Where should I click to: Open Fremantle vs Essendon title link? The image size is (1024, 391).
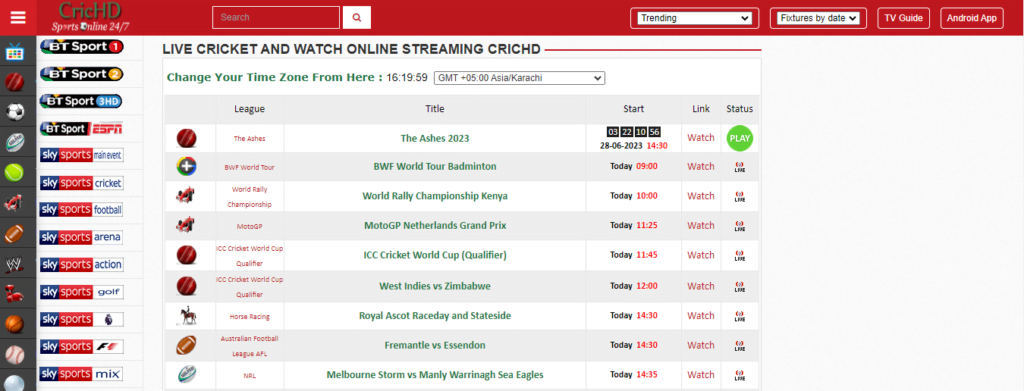[435, 345]
